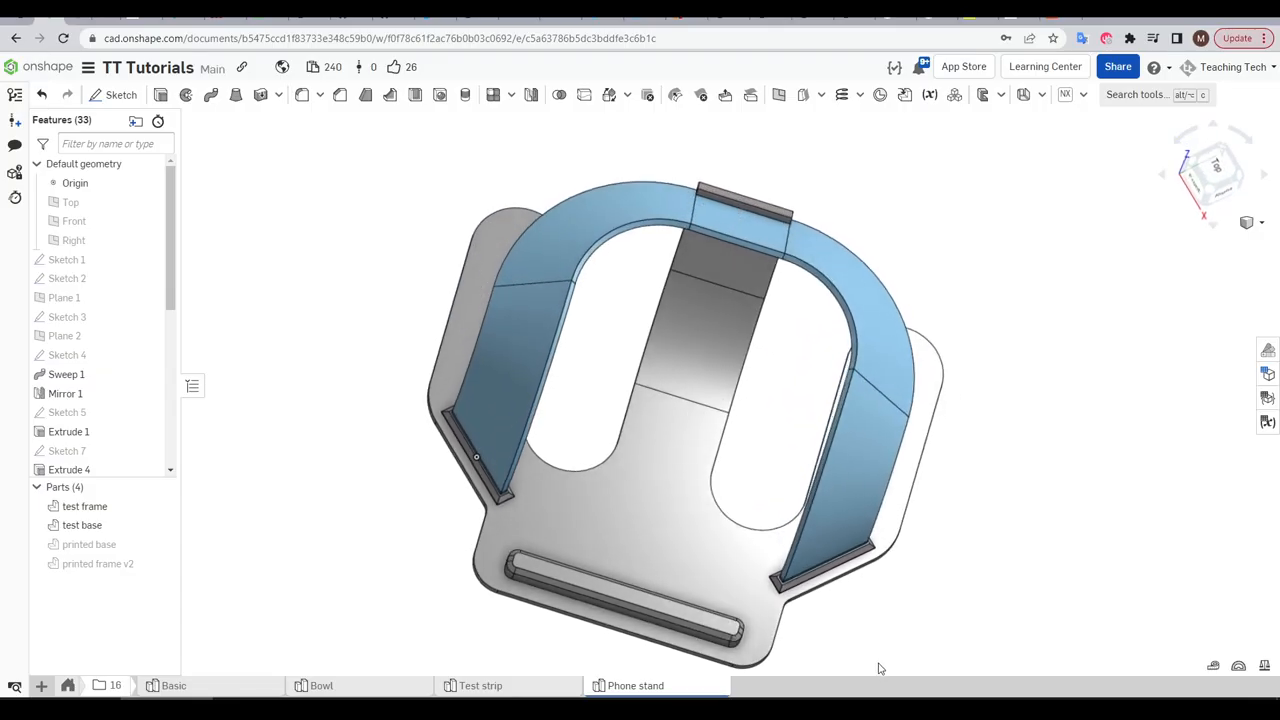The width and height of the screenshot is (1280, 720).
Task: Select the Loft tool
Action: [x=236, y=94]
